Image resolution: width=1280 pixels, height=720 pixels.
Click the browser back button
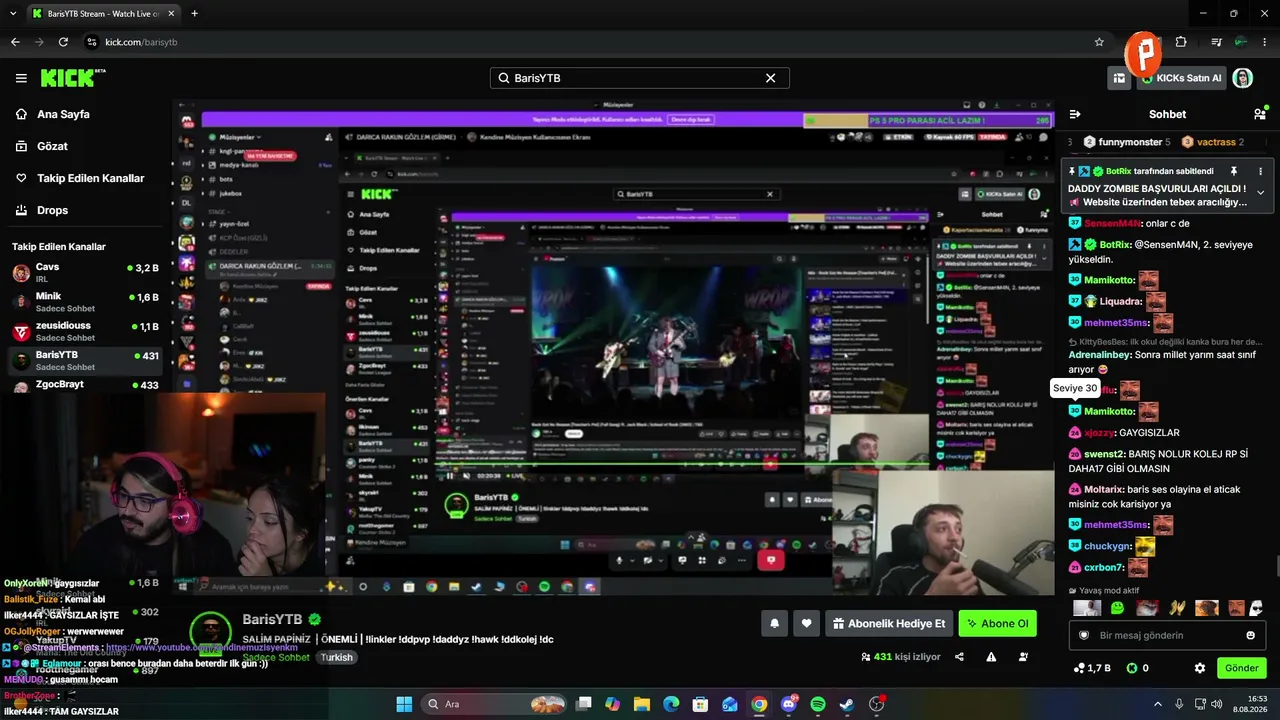pos(15,42)
